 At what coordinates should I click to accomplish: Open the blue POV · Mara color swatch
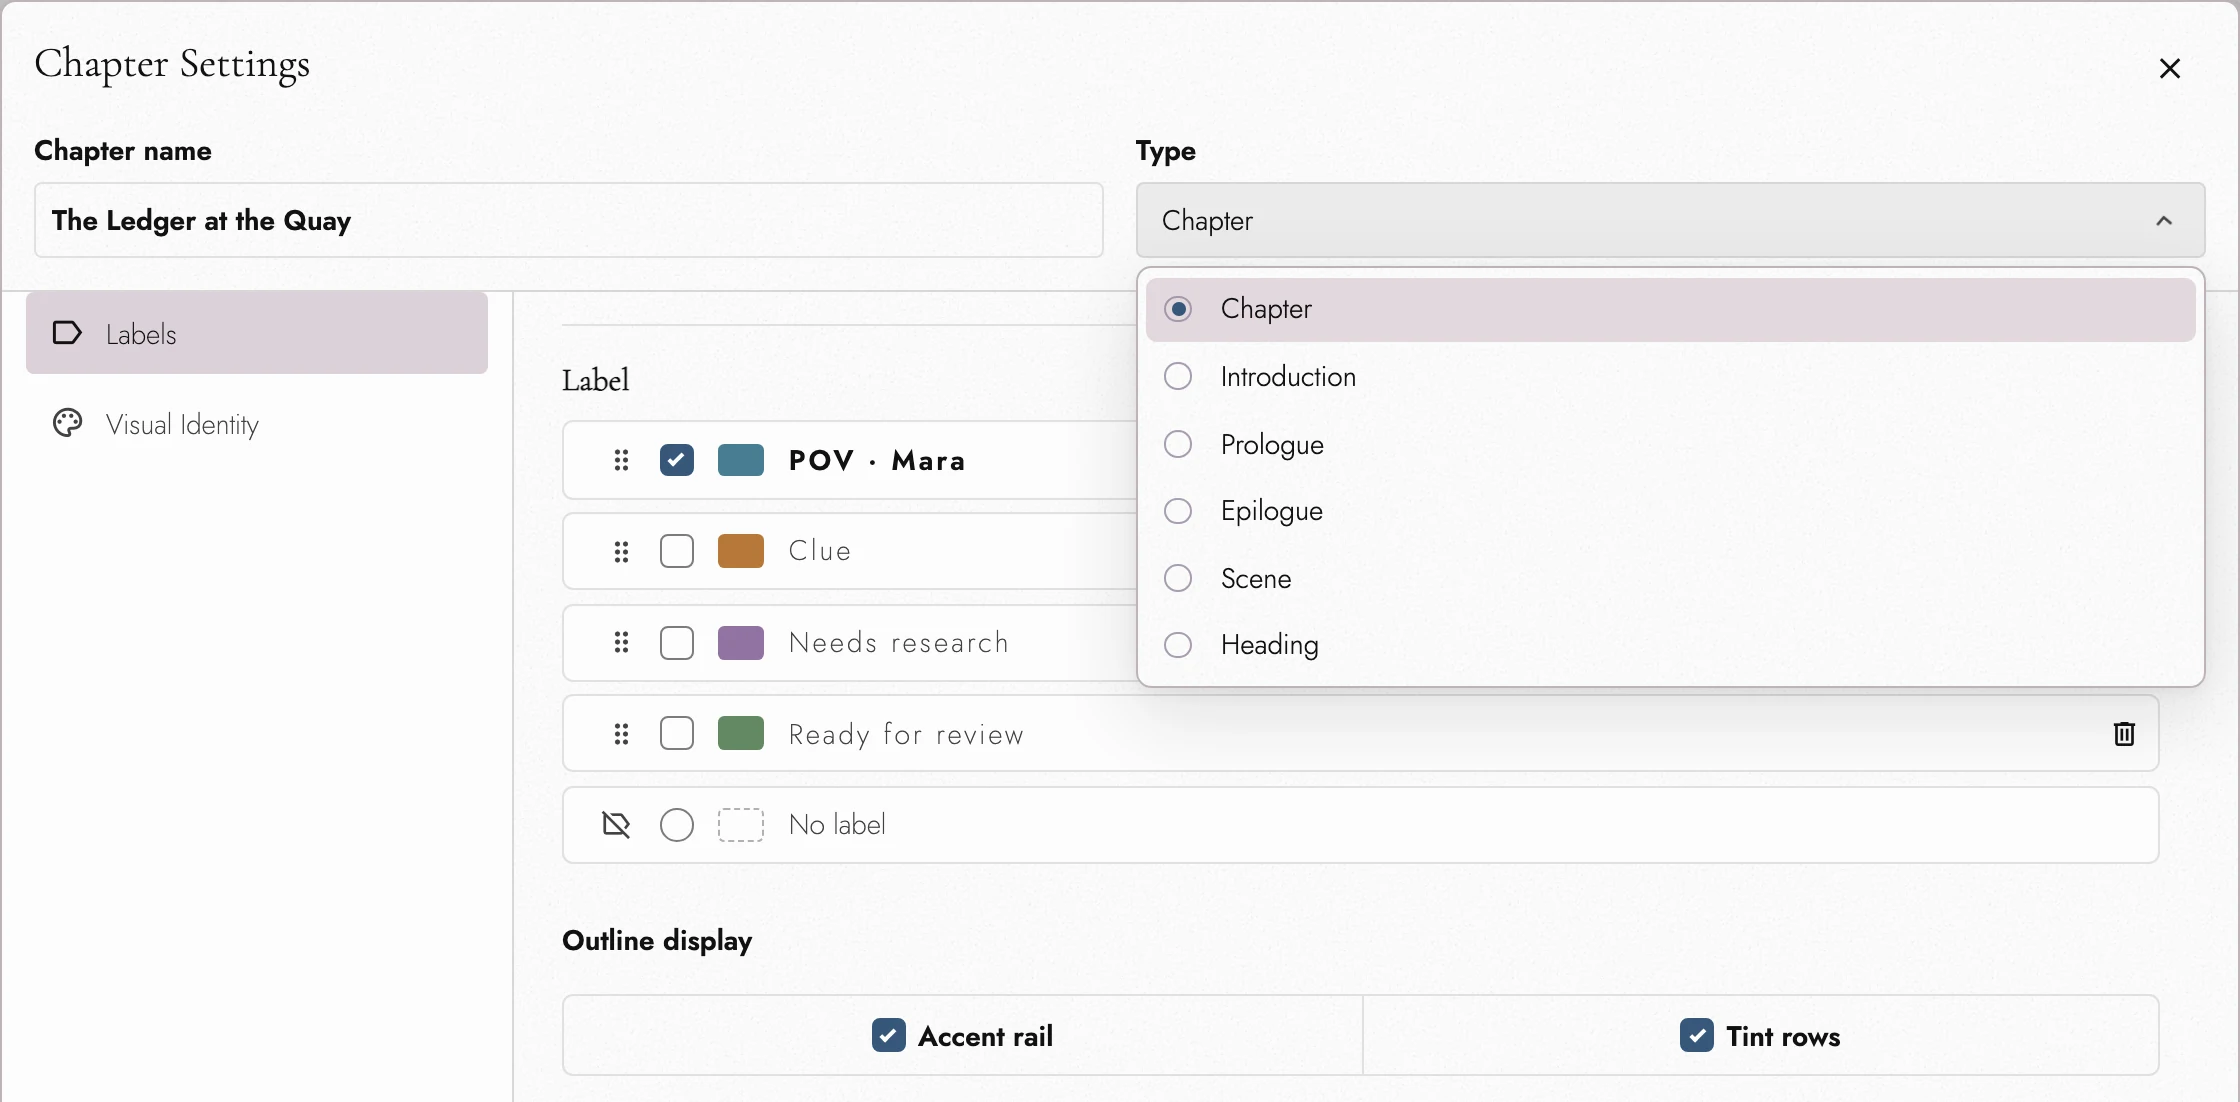(741, 460)
